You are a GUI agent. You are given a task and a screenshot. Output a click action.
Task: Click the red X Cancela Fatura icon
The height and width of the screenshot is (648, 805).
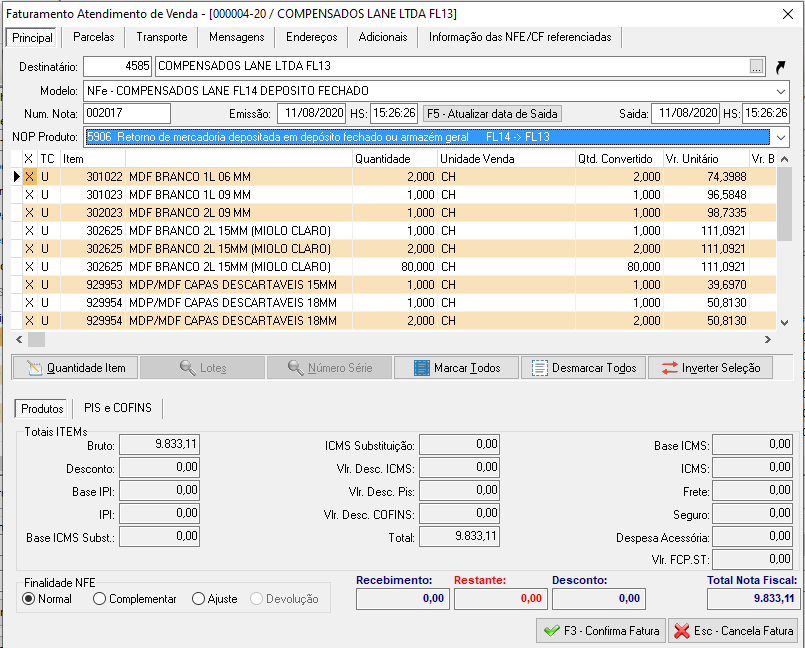[x=682, y=631]
